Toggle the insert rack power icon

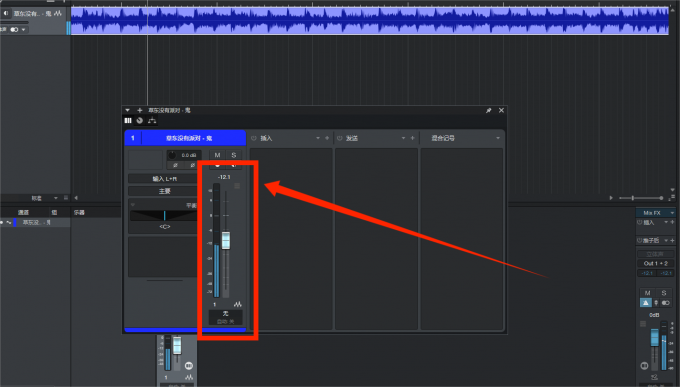pos(254,138)
